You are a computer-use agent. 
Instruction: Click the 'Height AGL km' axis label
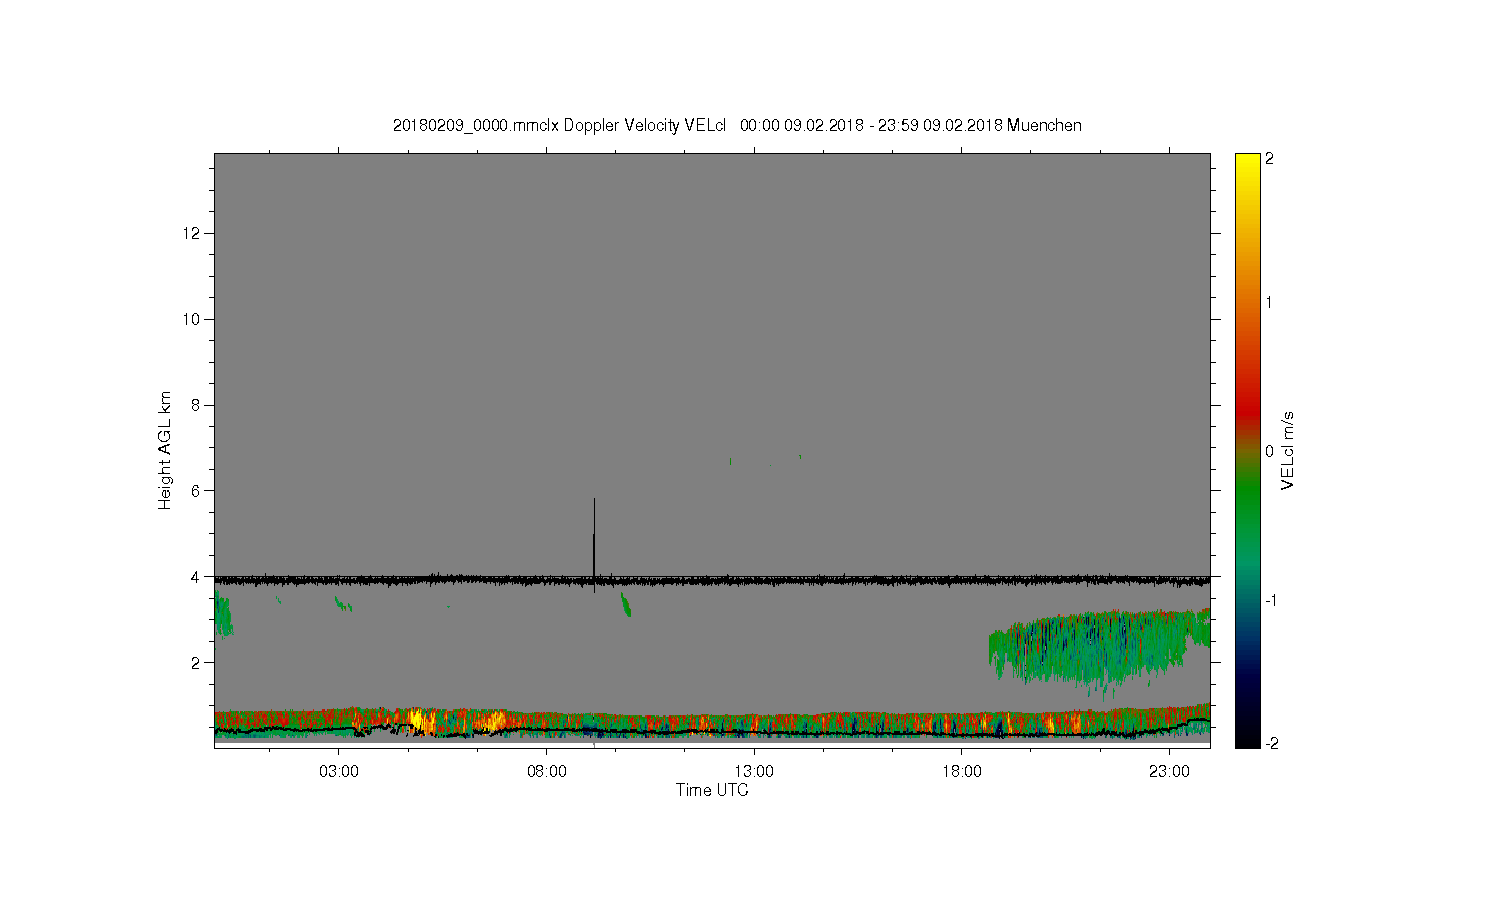[x=165, y=450]
